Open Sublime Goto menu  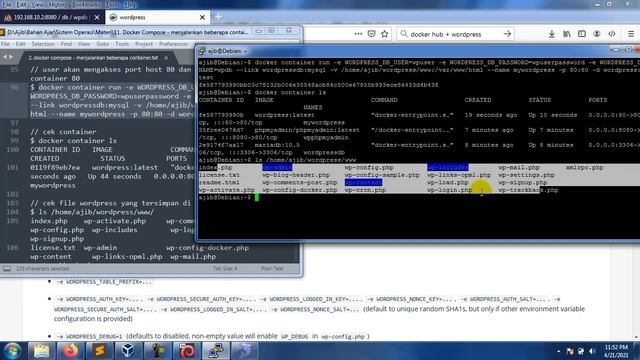click(102, 44)
